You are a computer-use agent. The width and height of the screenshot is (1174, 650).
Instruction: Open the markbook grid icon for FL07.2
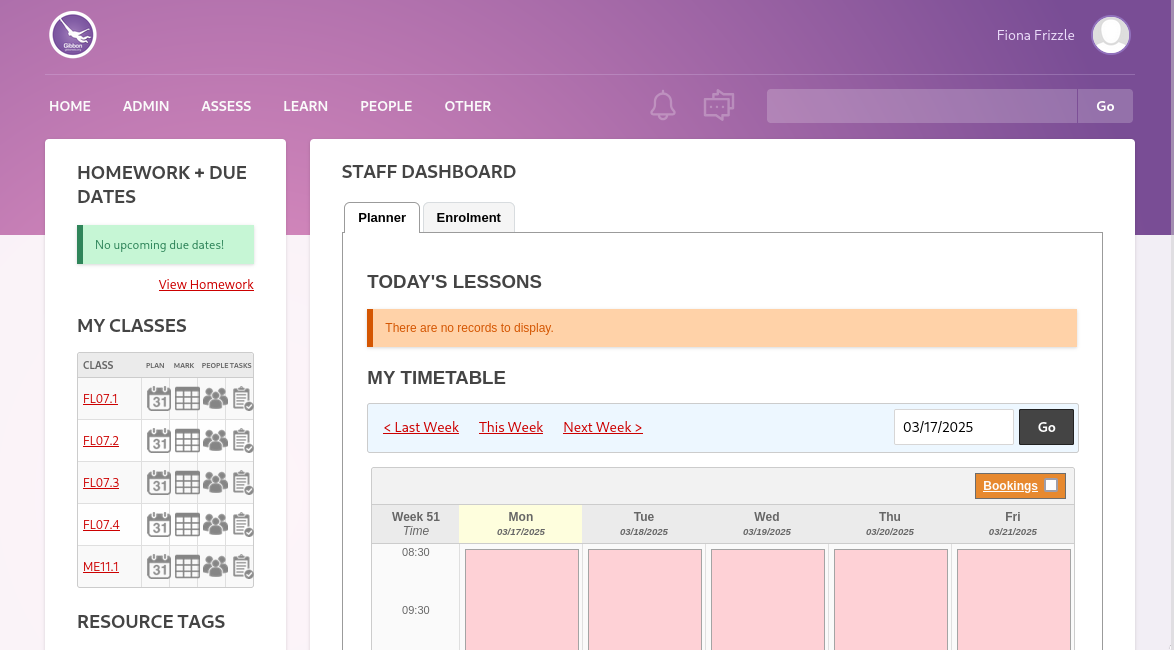[187, 440]
